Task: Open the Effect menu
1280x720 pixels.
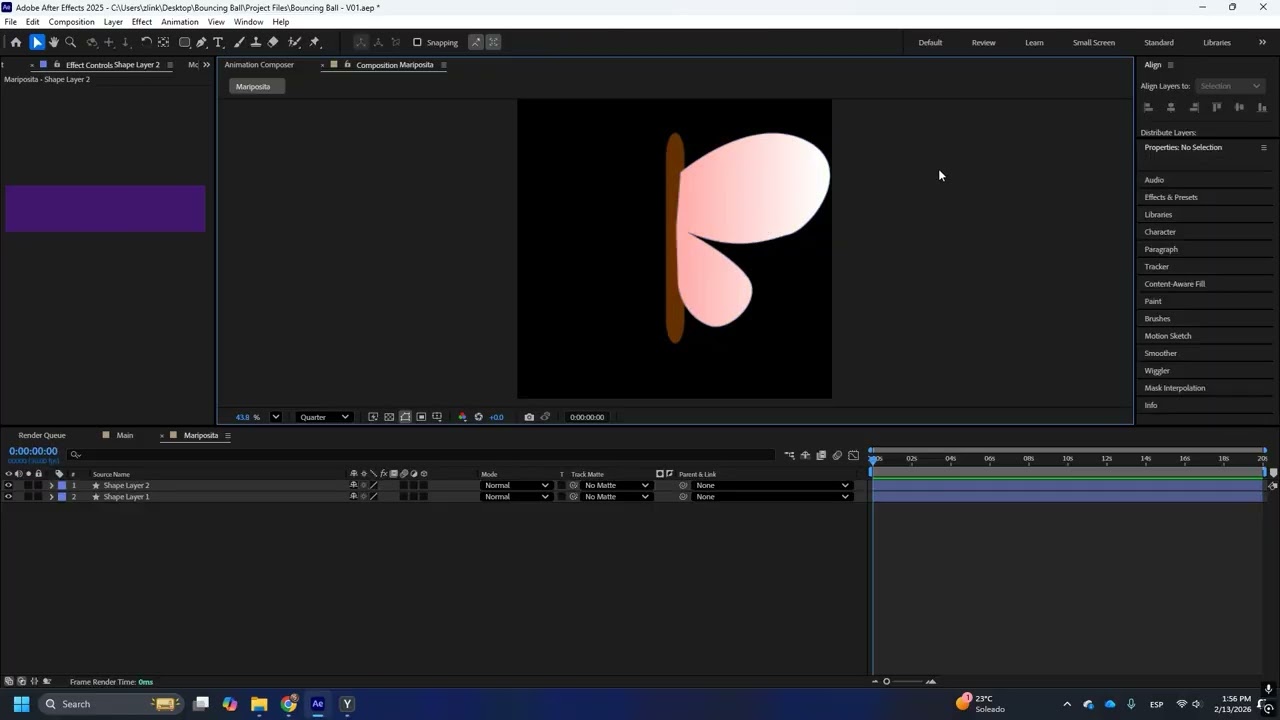Action: click(142, 22)
